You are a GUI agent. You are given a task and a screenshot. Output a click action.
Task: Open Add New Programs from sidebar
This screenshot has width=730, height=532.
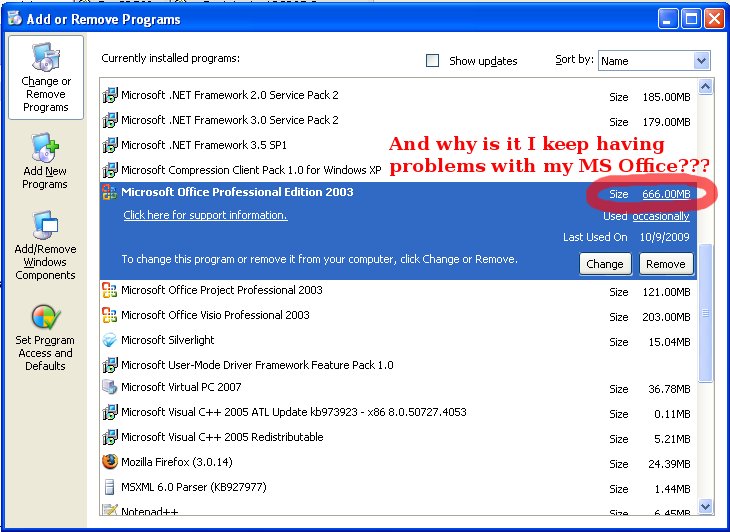pyautogui.click(x=45, y=148)
